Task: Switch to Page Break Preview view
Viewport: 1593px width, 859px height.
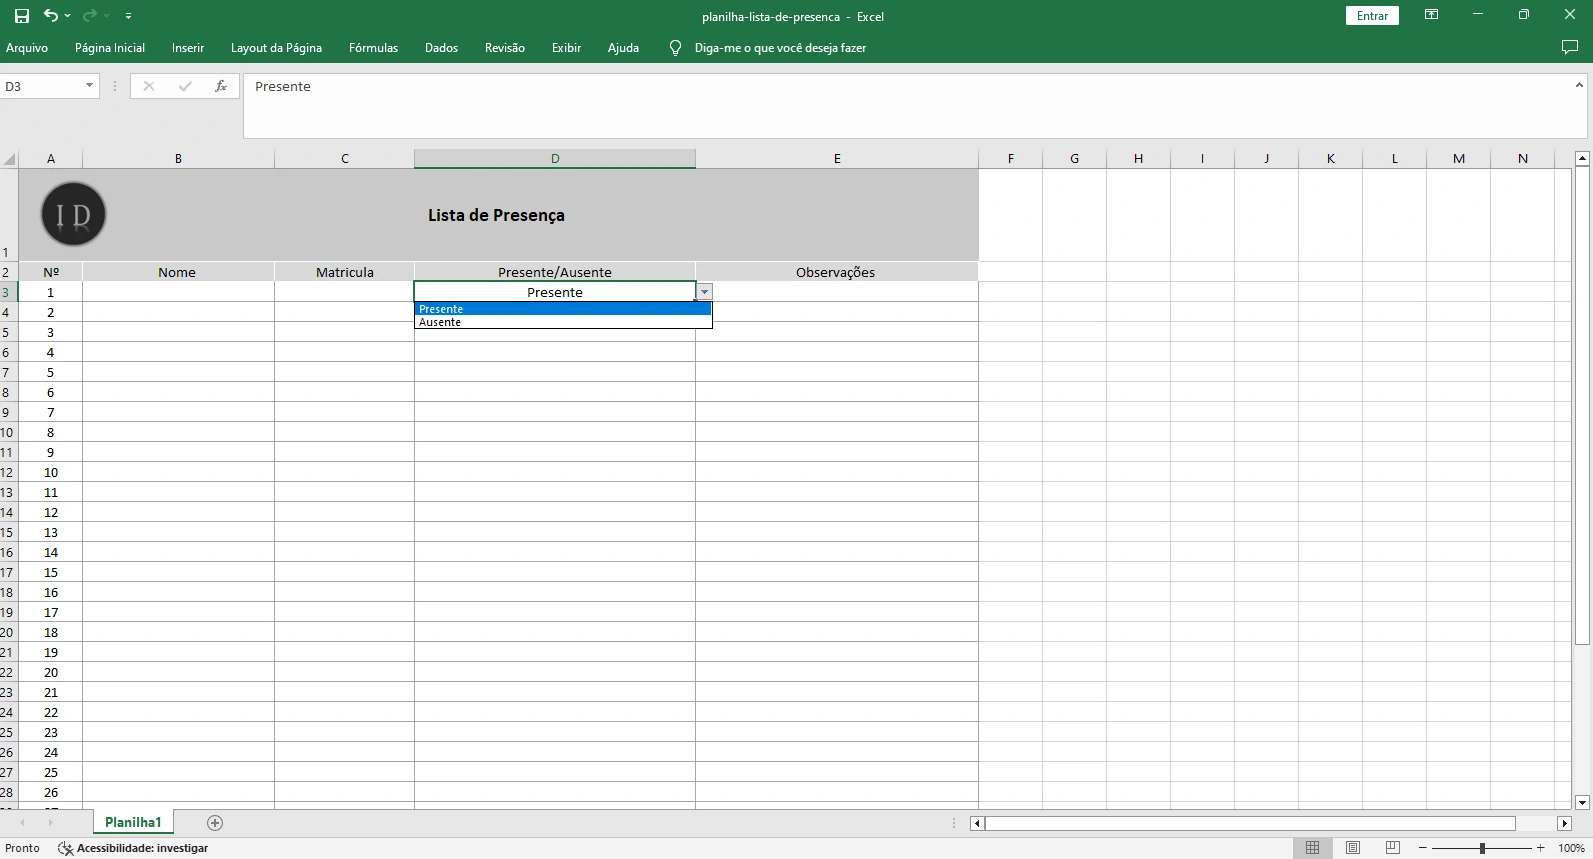Action: [x=1392, y=848]
